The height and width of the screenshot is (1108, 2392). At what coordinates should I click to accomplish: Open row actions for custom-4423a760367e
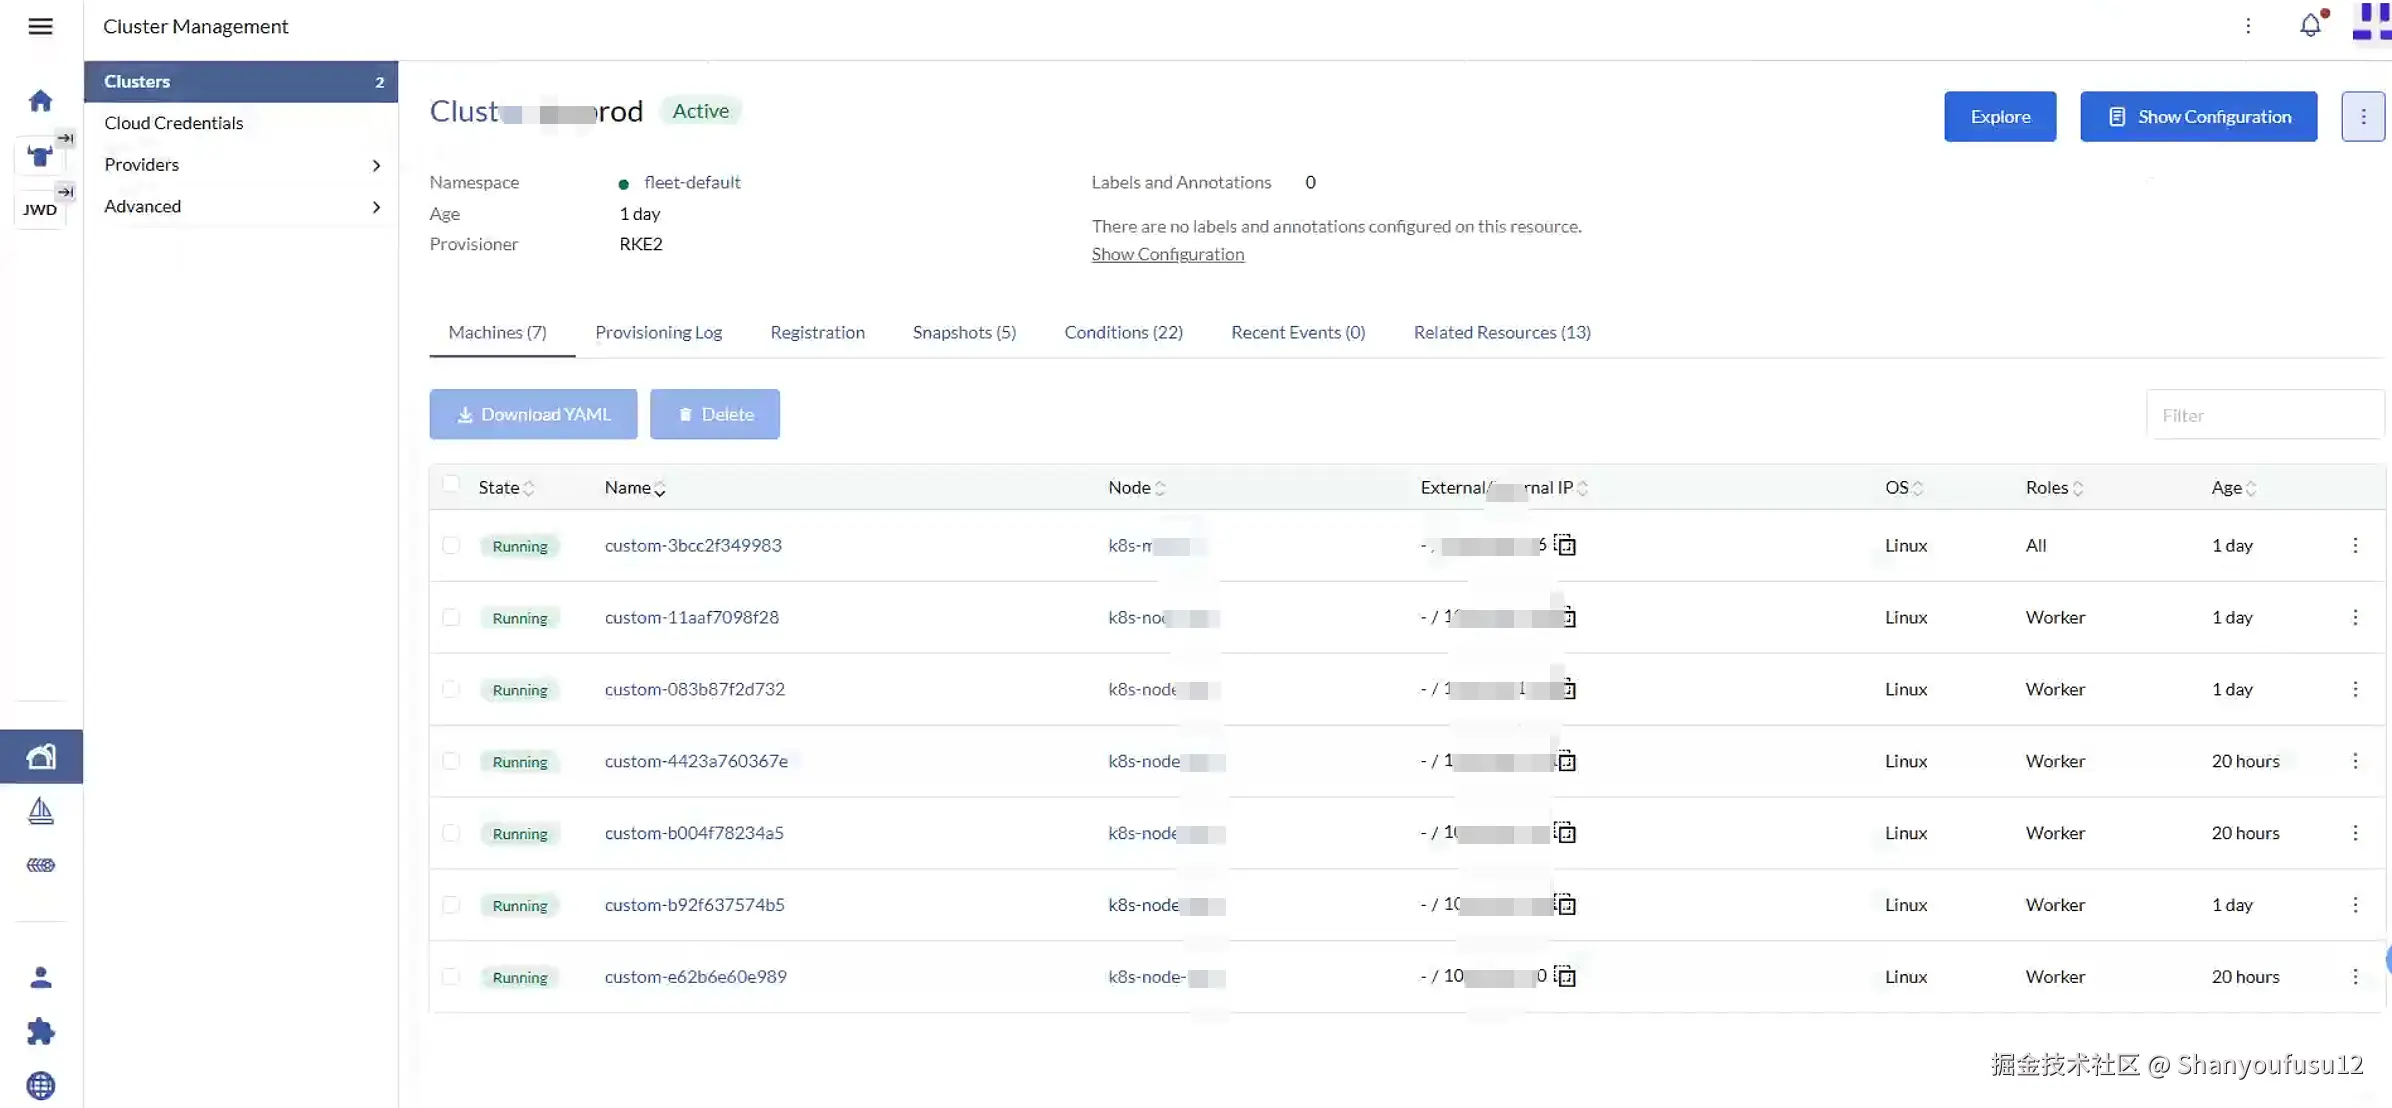[2355, 761]
